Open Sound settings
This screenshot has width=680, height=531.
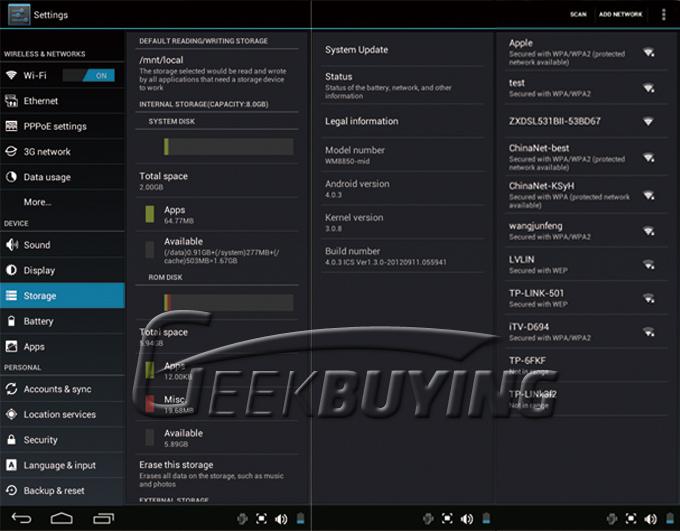click(62, 245)
